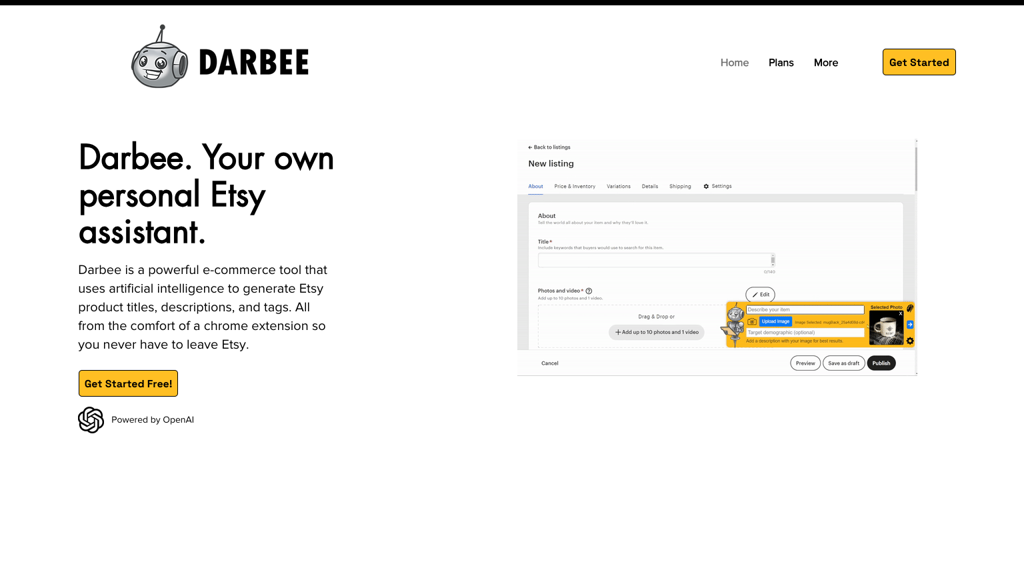This screenshot has width=1024, height=576.
Task: Remove the selected photo via its X
Action: point(900,314)
